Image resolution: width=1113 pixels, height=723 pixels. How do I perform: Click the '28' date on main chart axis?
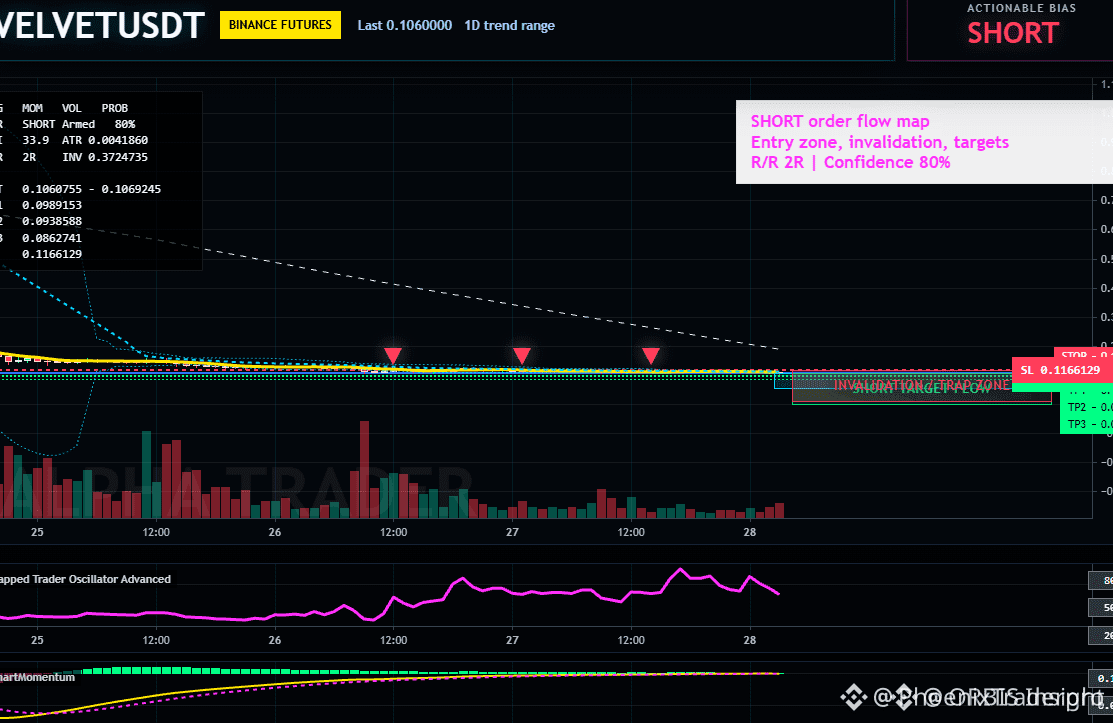pos(750,532)
